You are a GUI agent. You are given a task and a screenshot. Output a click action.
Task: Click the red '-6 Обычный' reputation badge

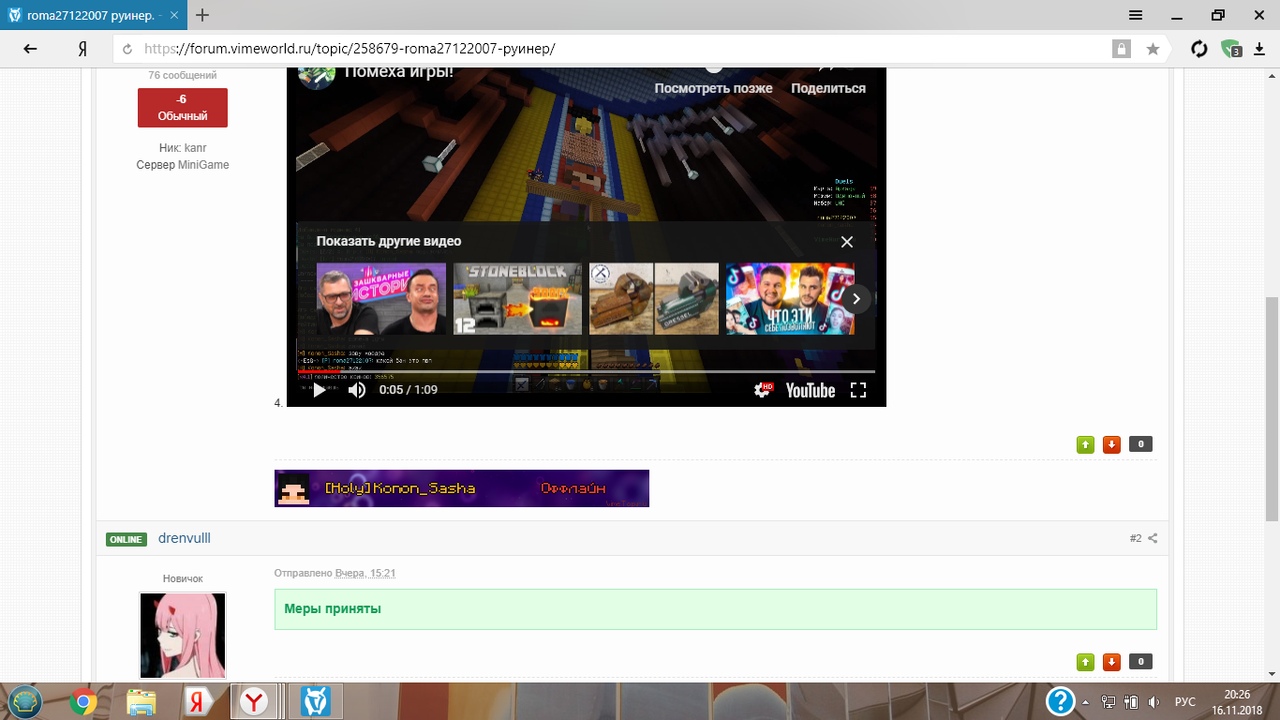point(182,108)
